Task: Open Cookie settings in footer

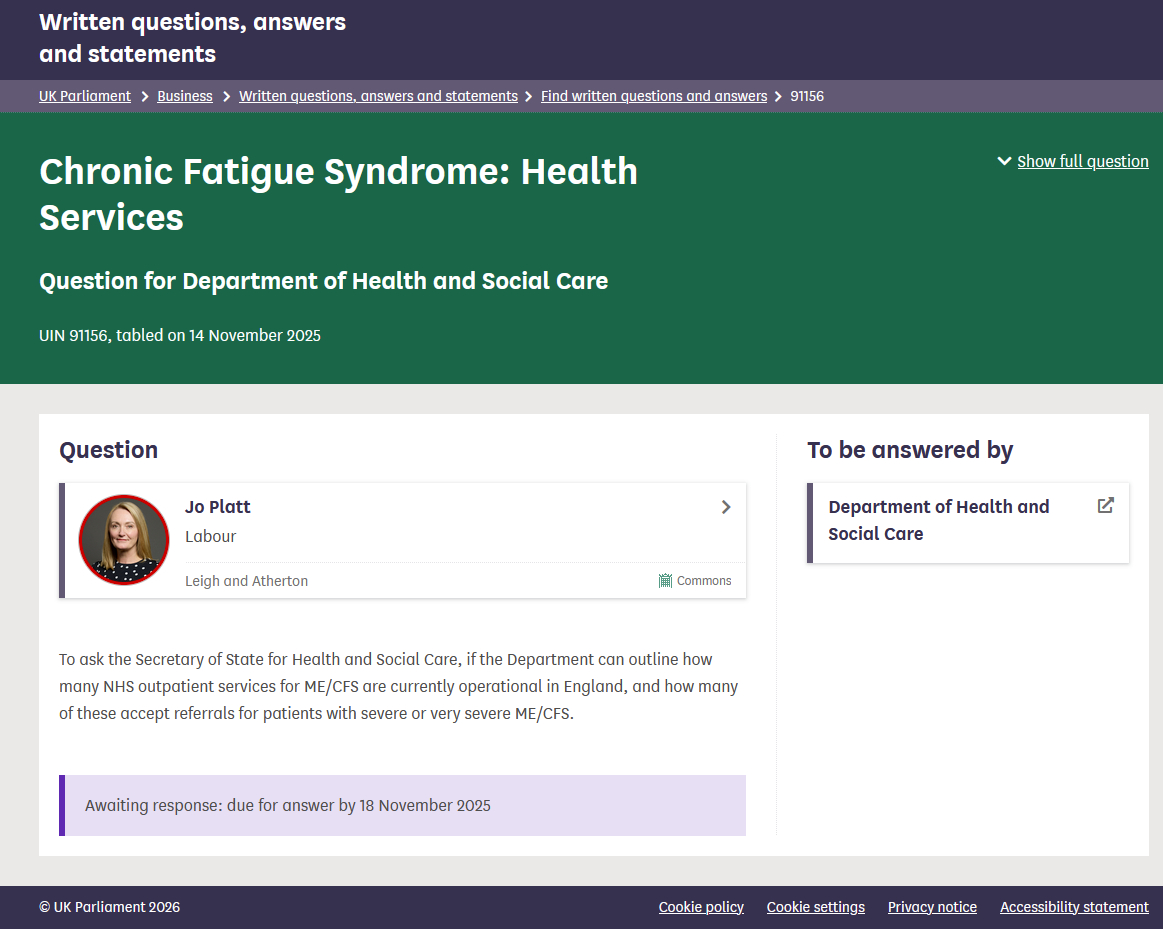Action: pyautogui.click(x=815, y=907)
